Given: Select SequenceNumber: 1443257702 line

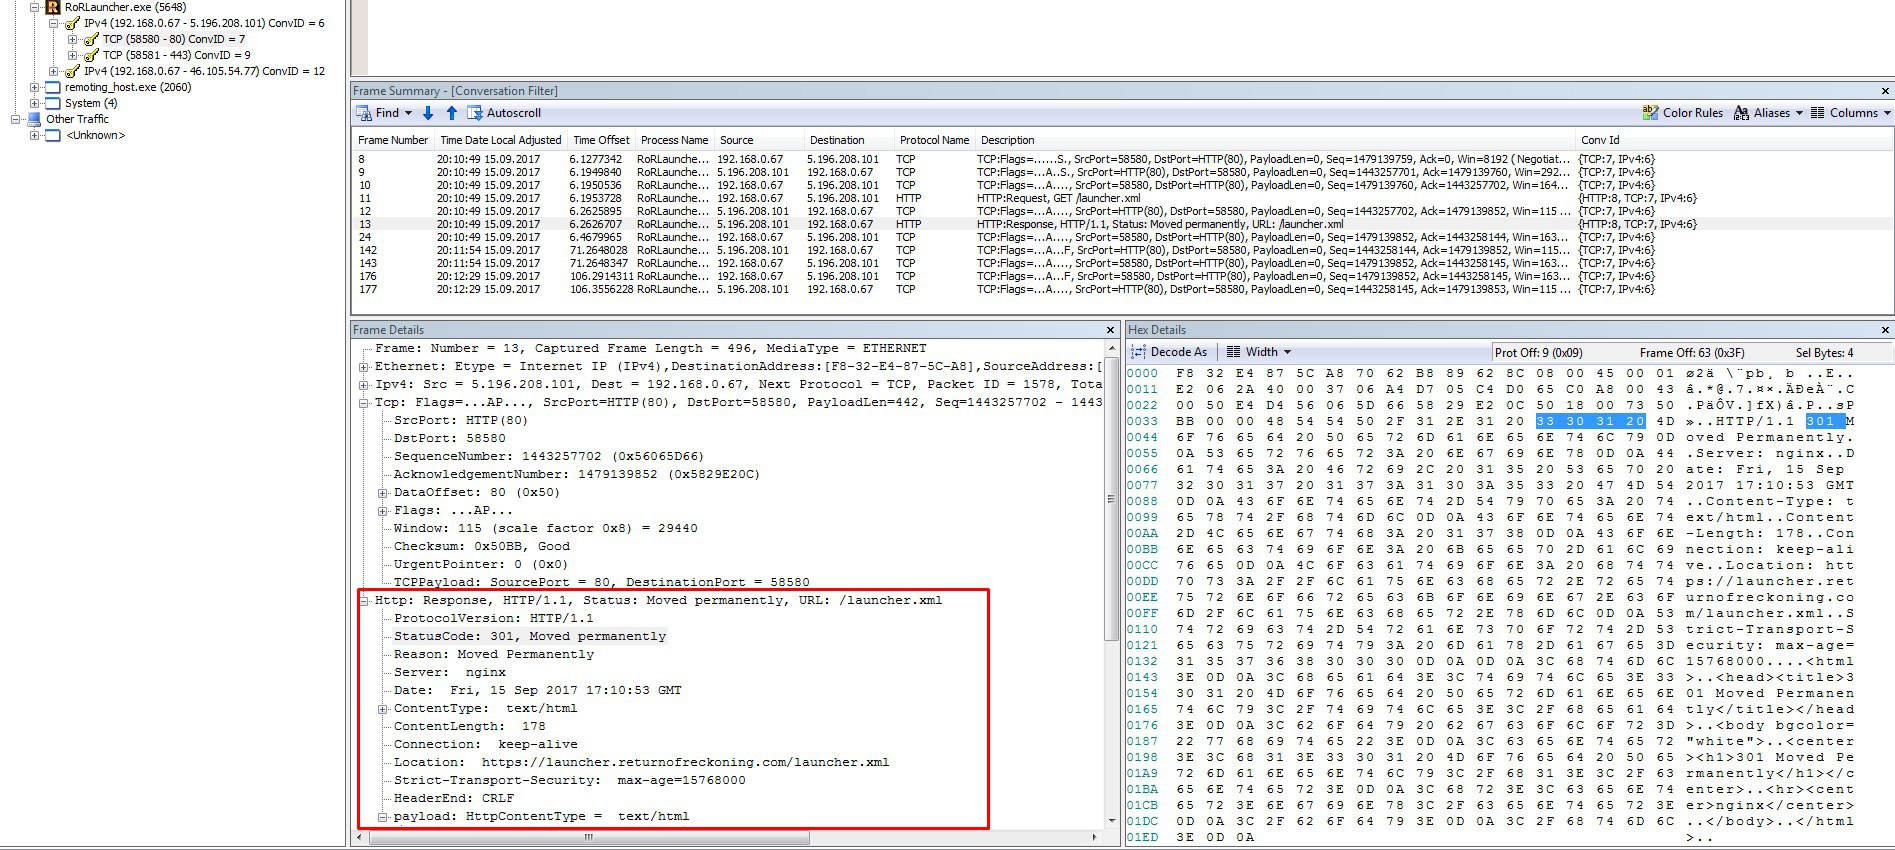Looking at the screenshot, I should [x=549, y=456].
